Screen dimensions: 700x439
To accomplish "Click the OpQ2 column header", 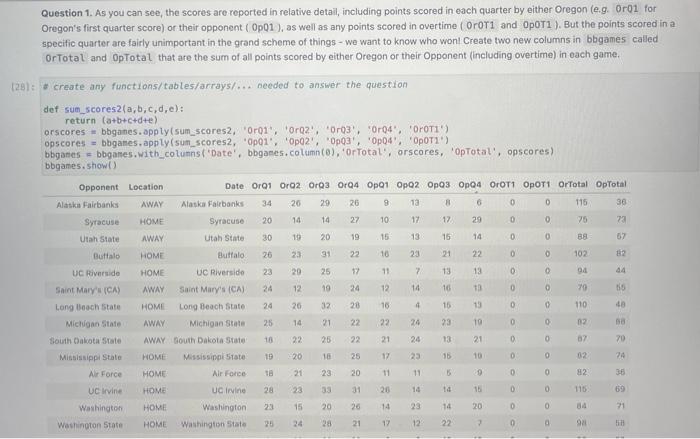I will coord(408,185).
